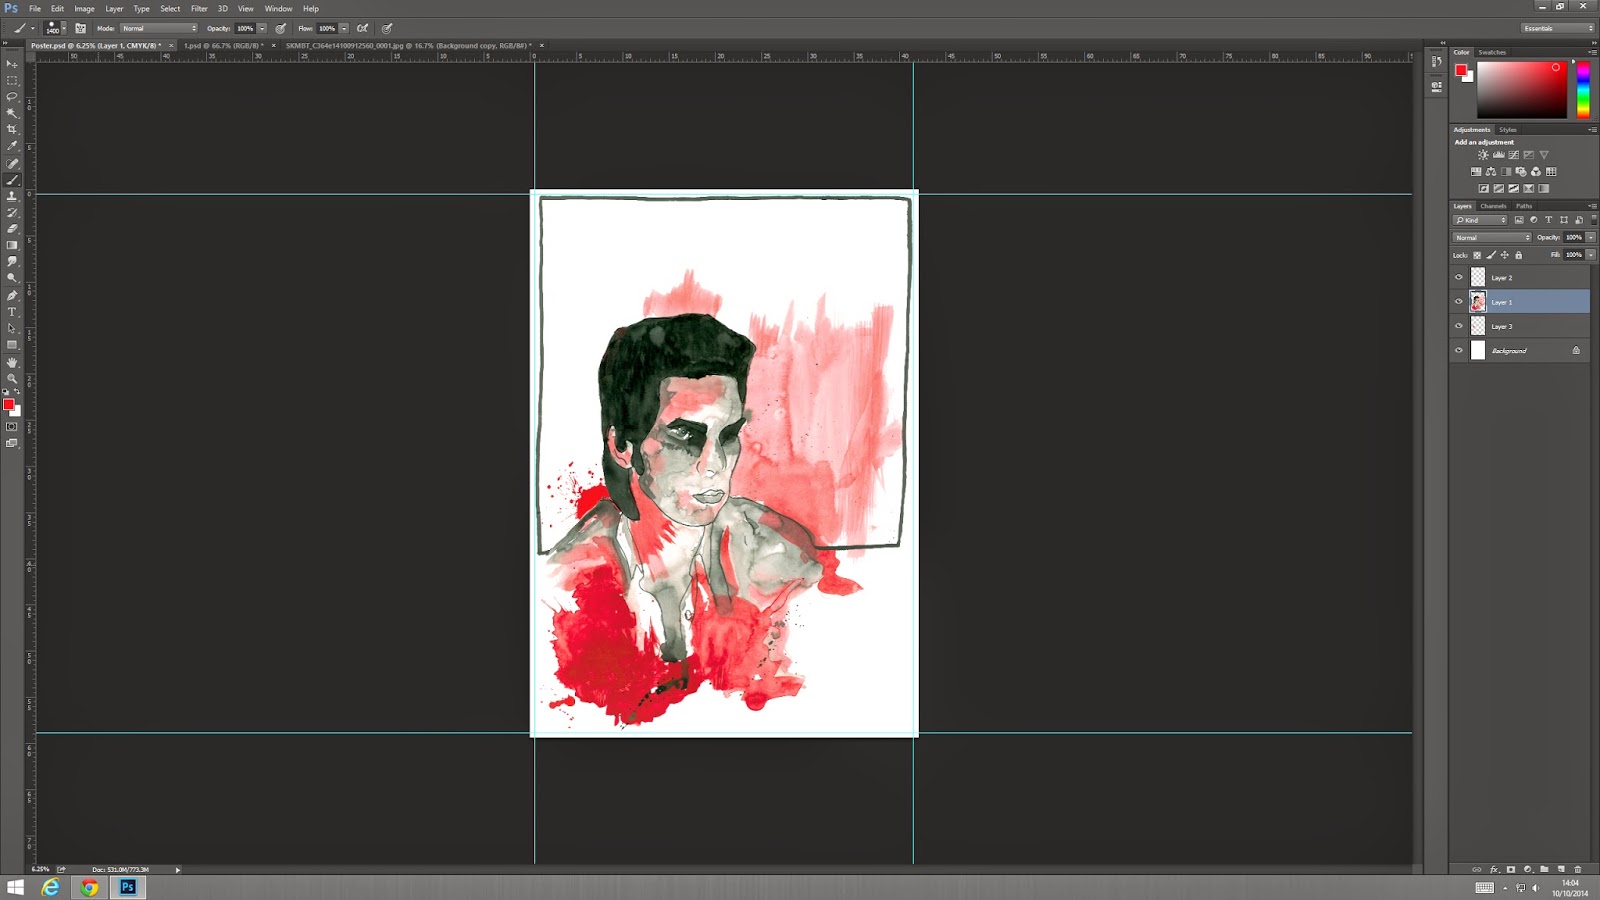Select the Eyedropper tool
Screen dimensions: 1600x900
point(12,146)
